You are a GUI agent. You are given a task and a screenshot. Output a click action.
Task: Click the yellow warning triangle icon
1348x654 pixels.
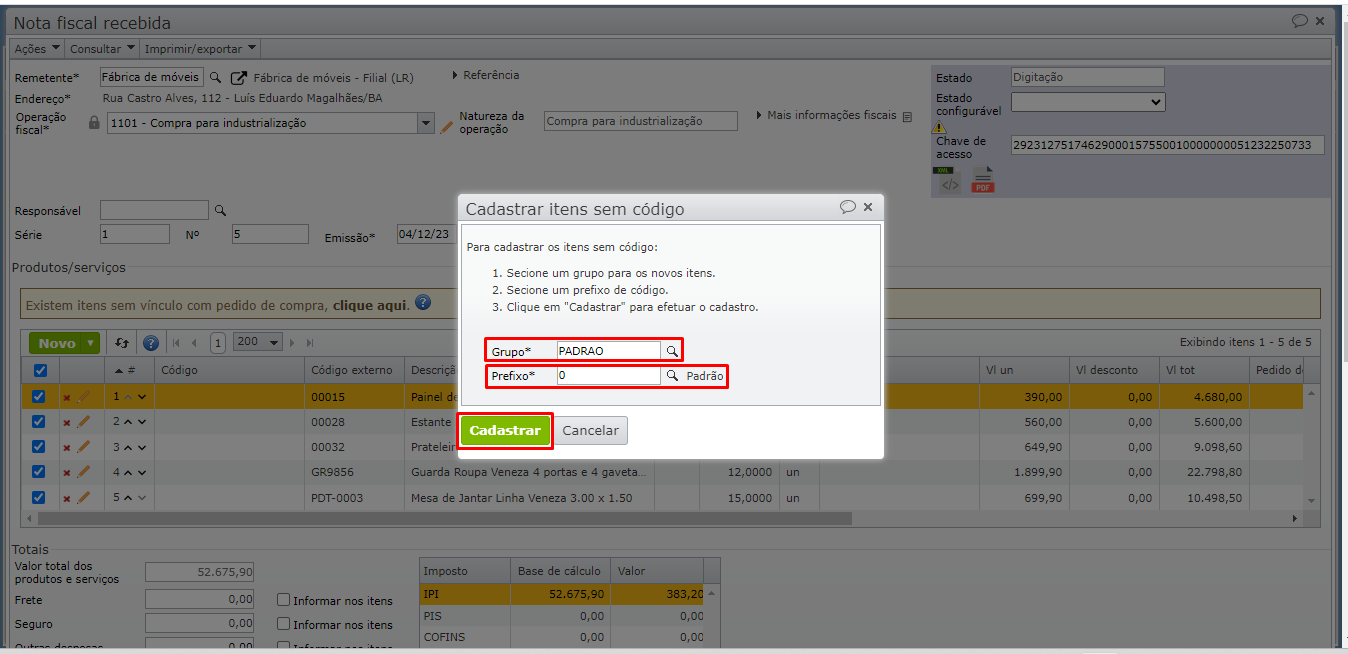(939, 128)
